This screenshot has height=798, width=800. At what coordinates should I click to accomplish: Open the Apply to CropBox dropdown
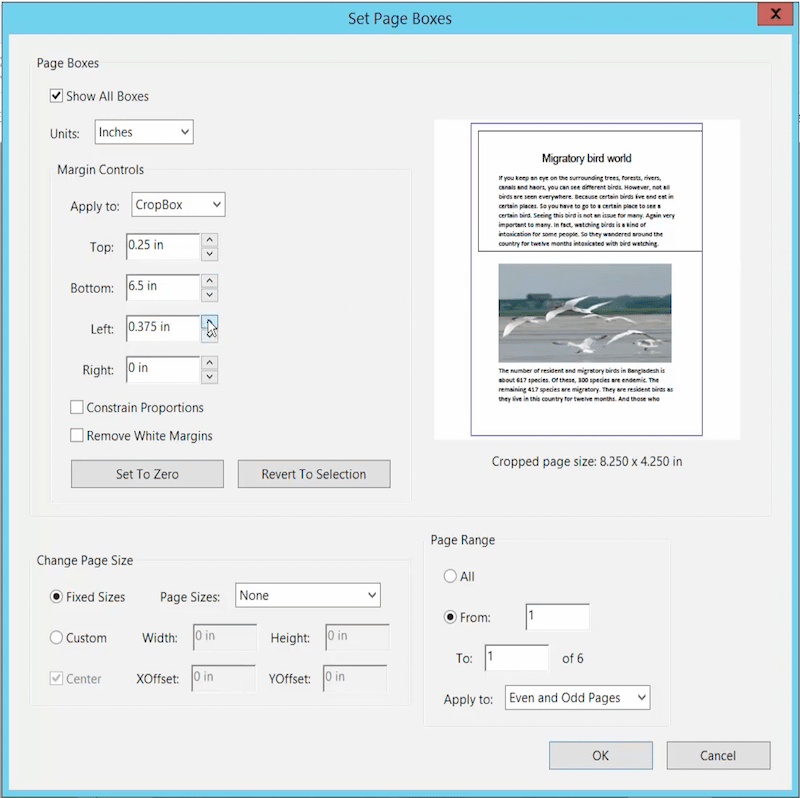pyautogui.click(x=178, y=204)
